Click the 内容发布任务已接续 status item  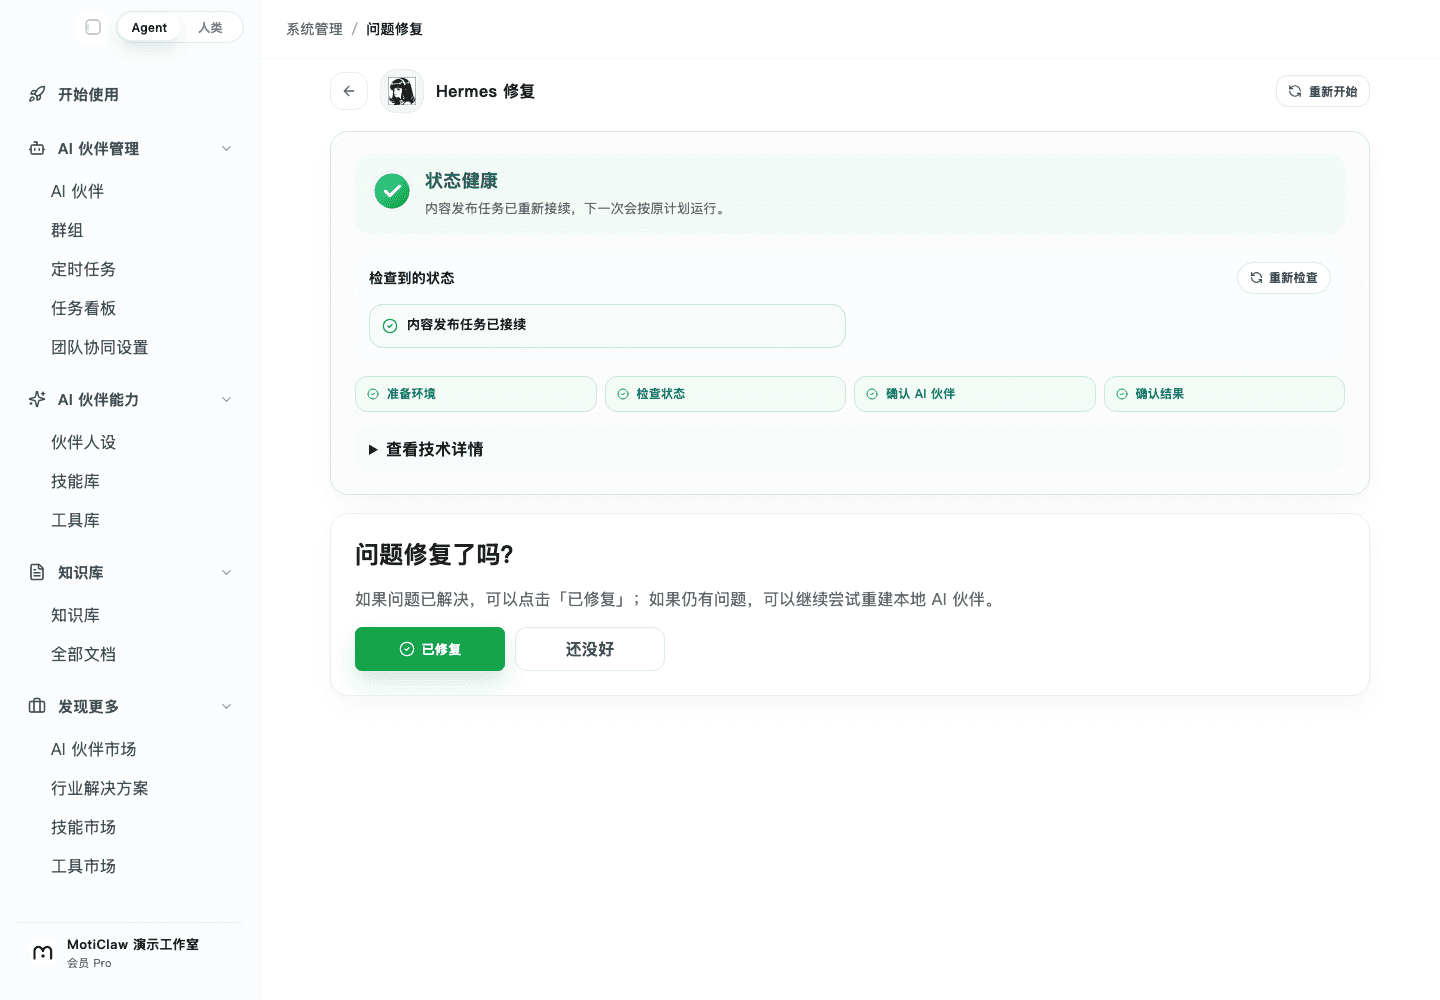[x=607, y=326]
